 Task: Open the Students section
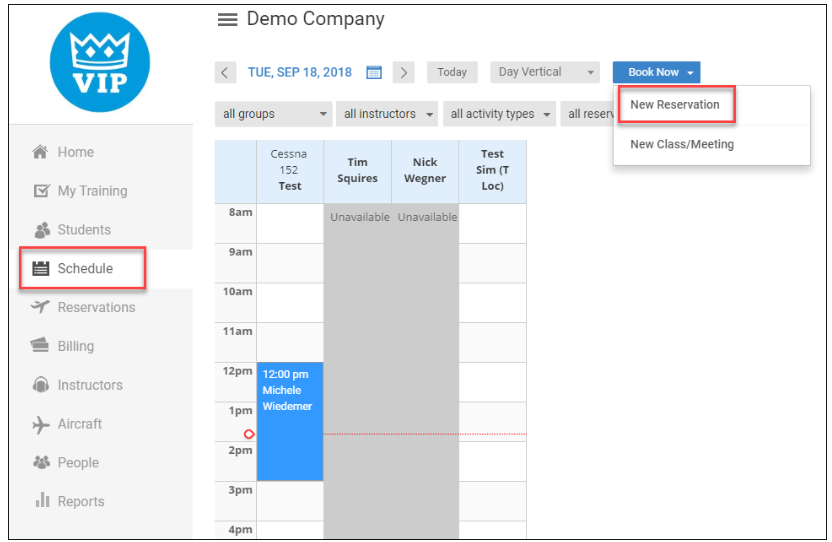[x=84, y=230]
